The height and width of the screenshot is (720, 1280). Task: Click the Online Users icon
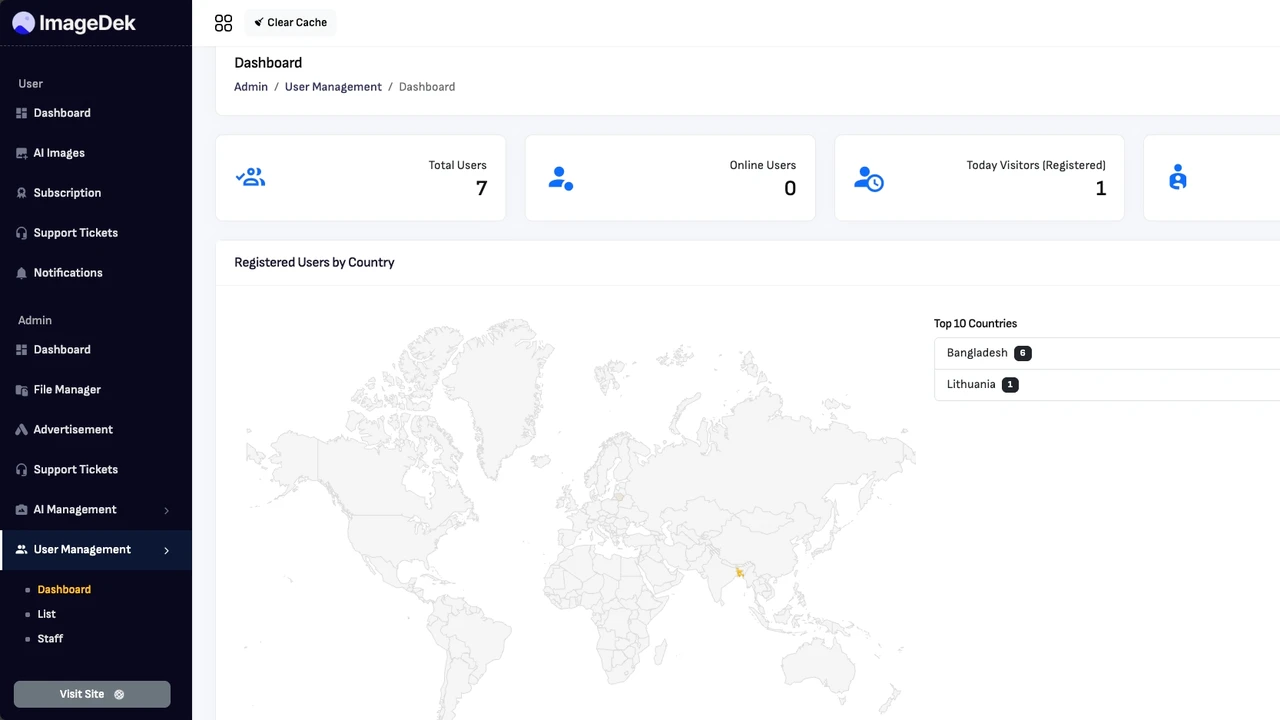[x=561, y=178]
